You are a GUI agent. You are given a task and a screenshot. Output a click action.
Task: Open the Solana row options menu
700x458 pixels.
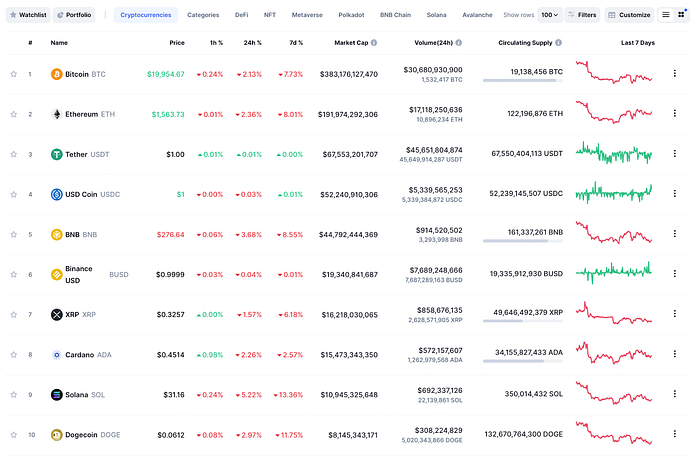click(x=675, y=394)
